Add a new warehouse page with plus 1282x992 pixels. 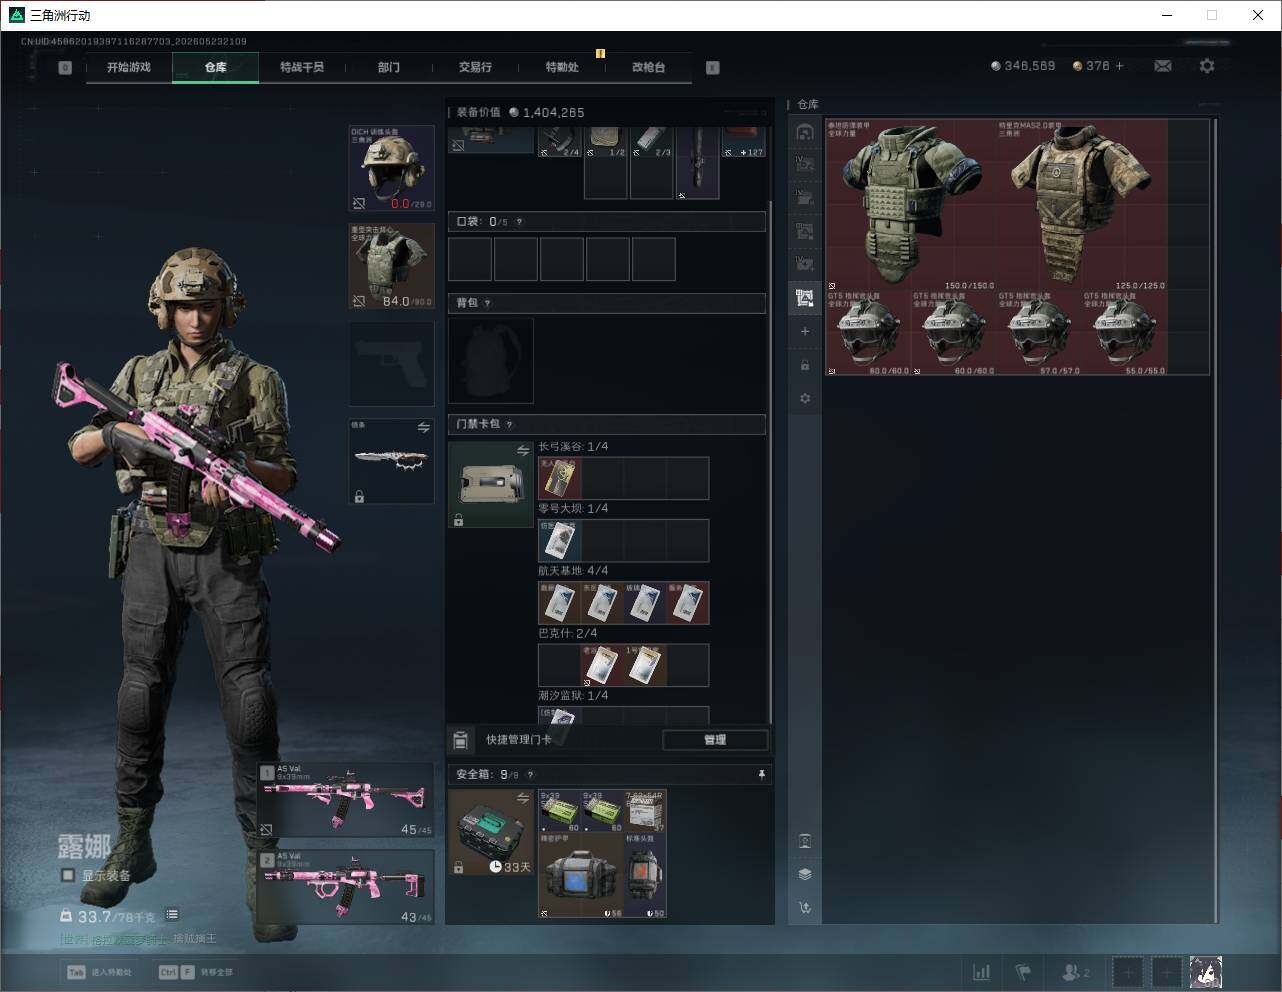[x=805, y=331]
